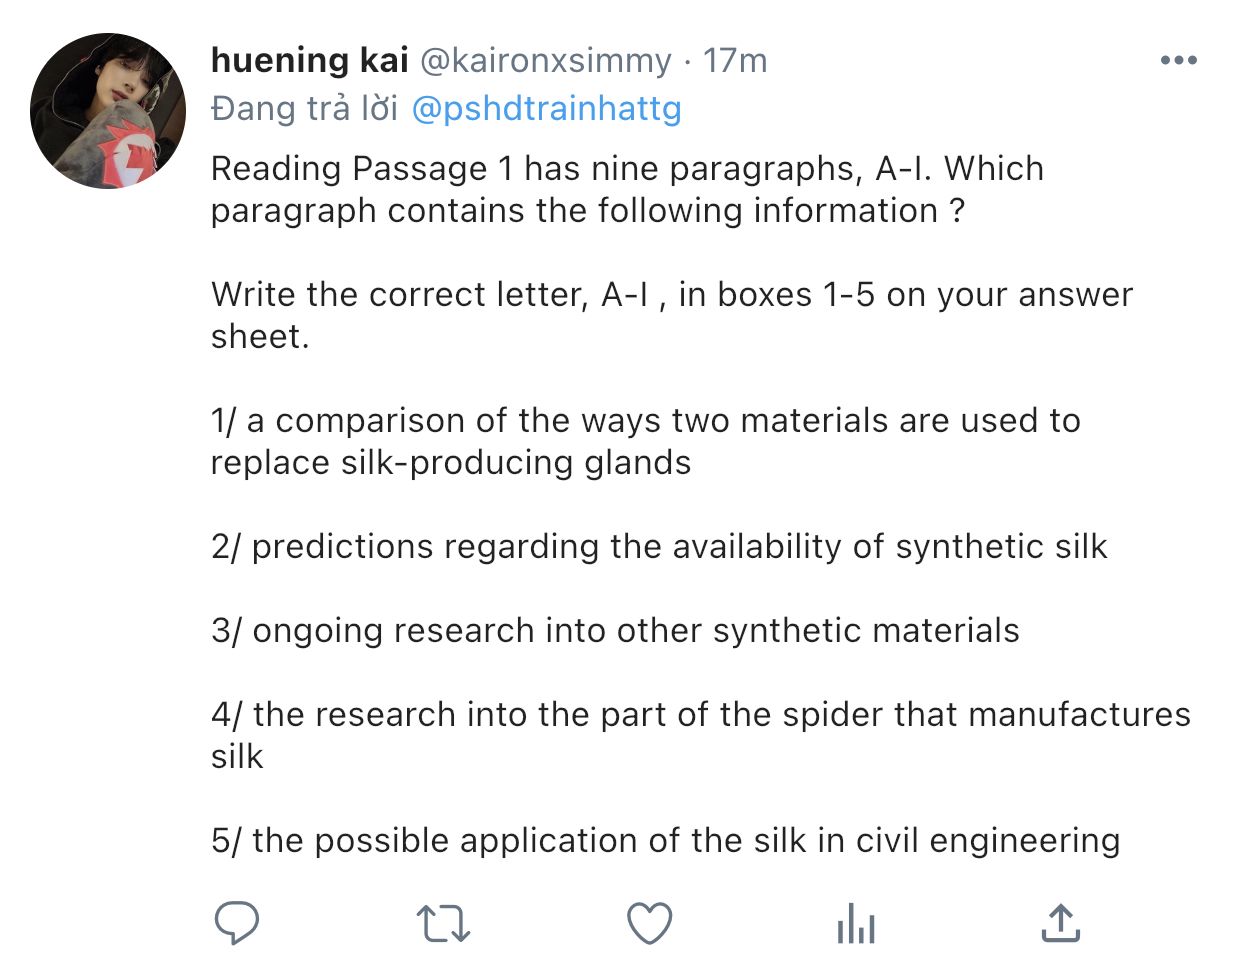The width and height of the screenshot is (1242, 966).
Task: Share the tweet via upload arrow icon
Action: coord(1060,922)
